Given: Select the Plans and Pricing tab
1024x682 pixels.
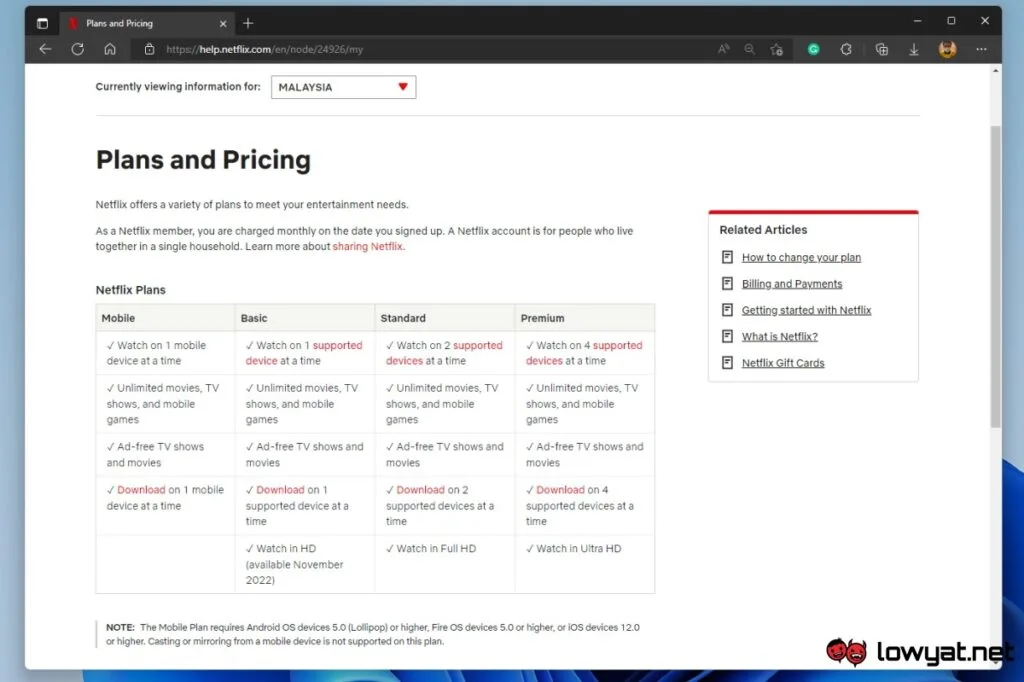Looking at the screenshot, I should 148,24.
